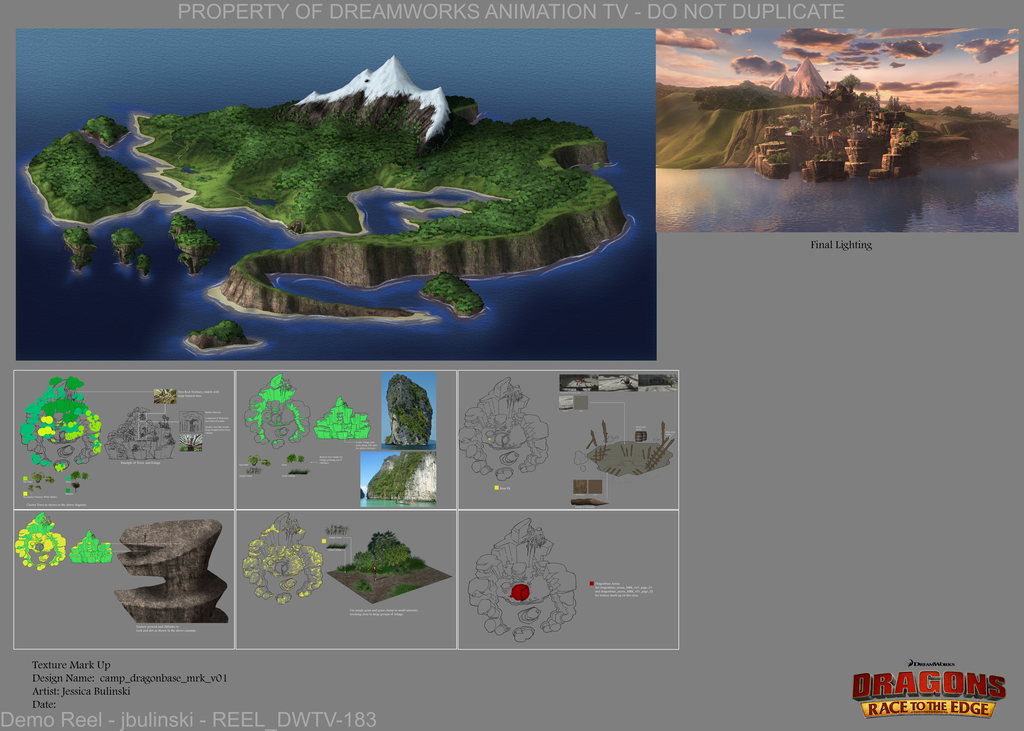Click the "Date:" label
The image size is (1024, 731).
tap(44, 704)
